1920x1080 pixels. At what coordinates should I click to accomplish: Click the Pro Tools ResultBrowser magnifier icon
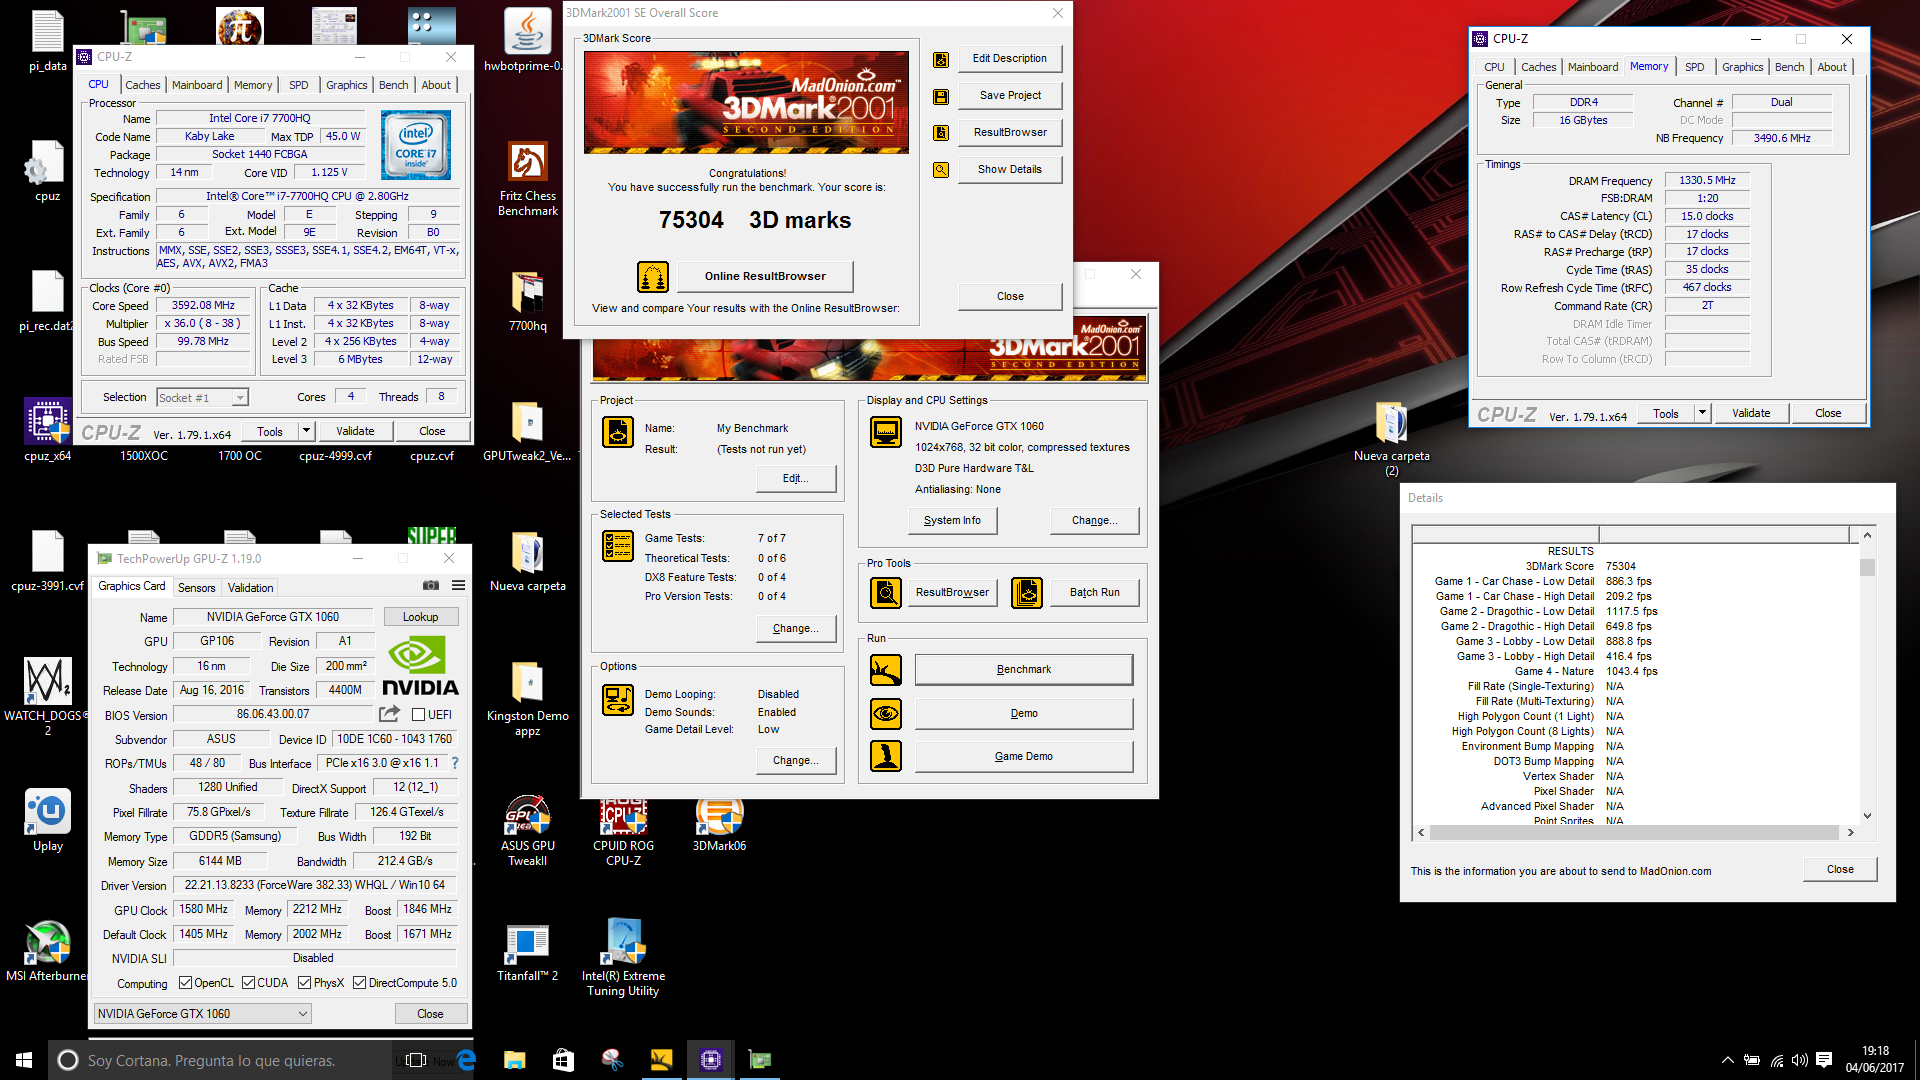(886, 593)
